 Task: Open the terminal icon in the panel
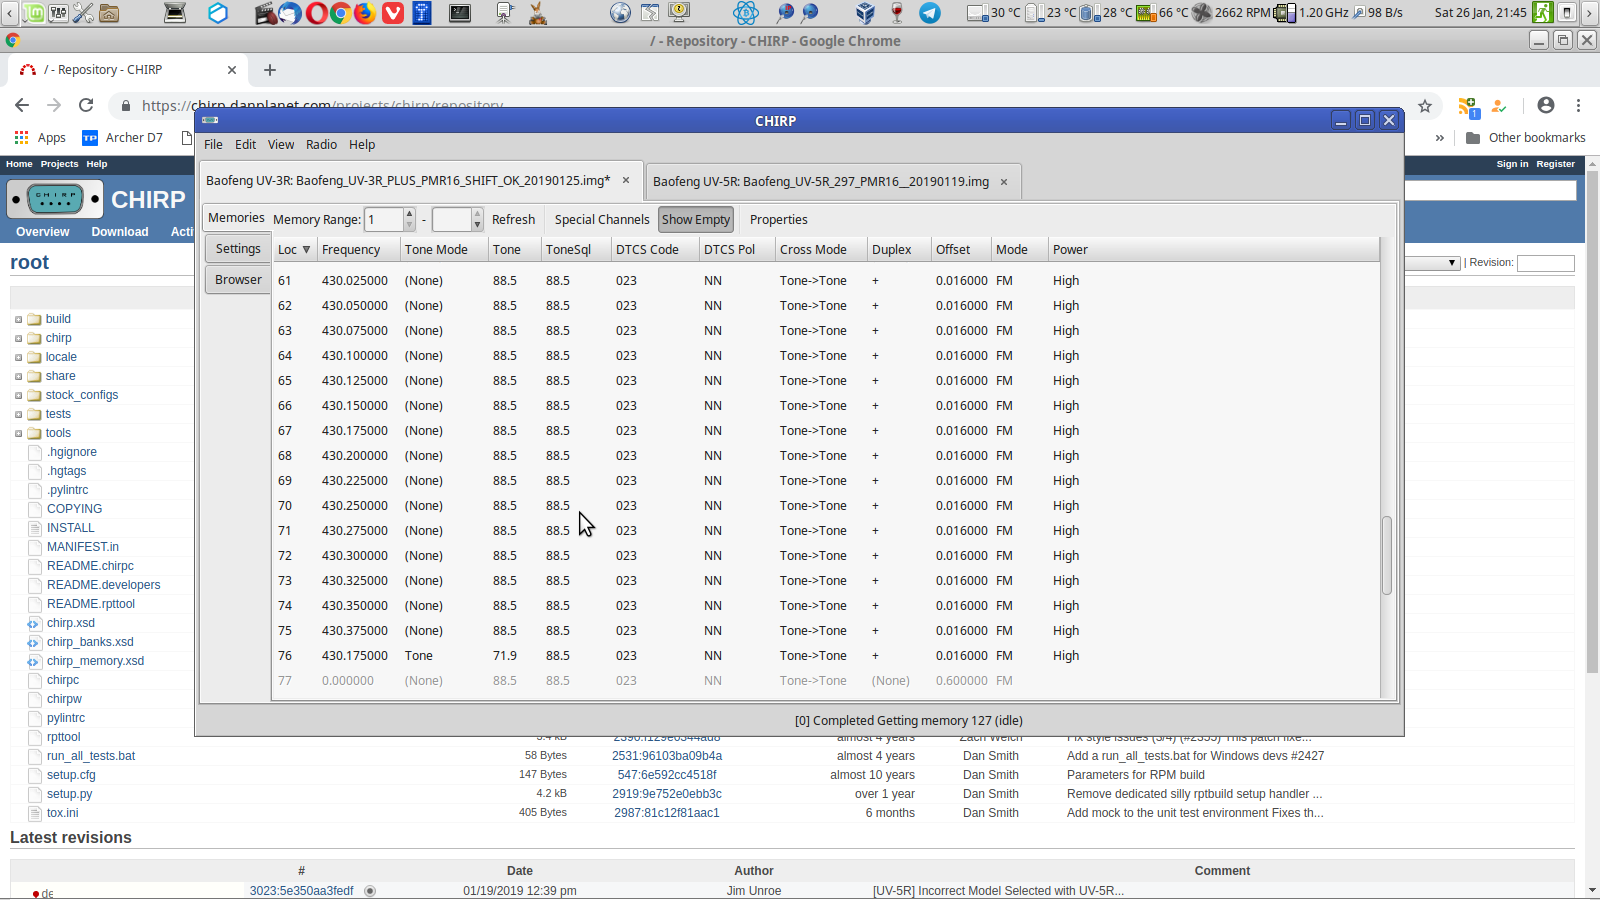[x=460, y=13]
